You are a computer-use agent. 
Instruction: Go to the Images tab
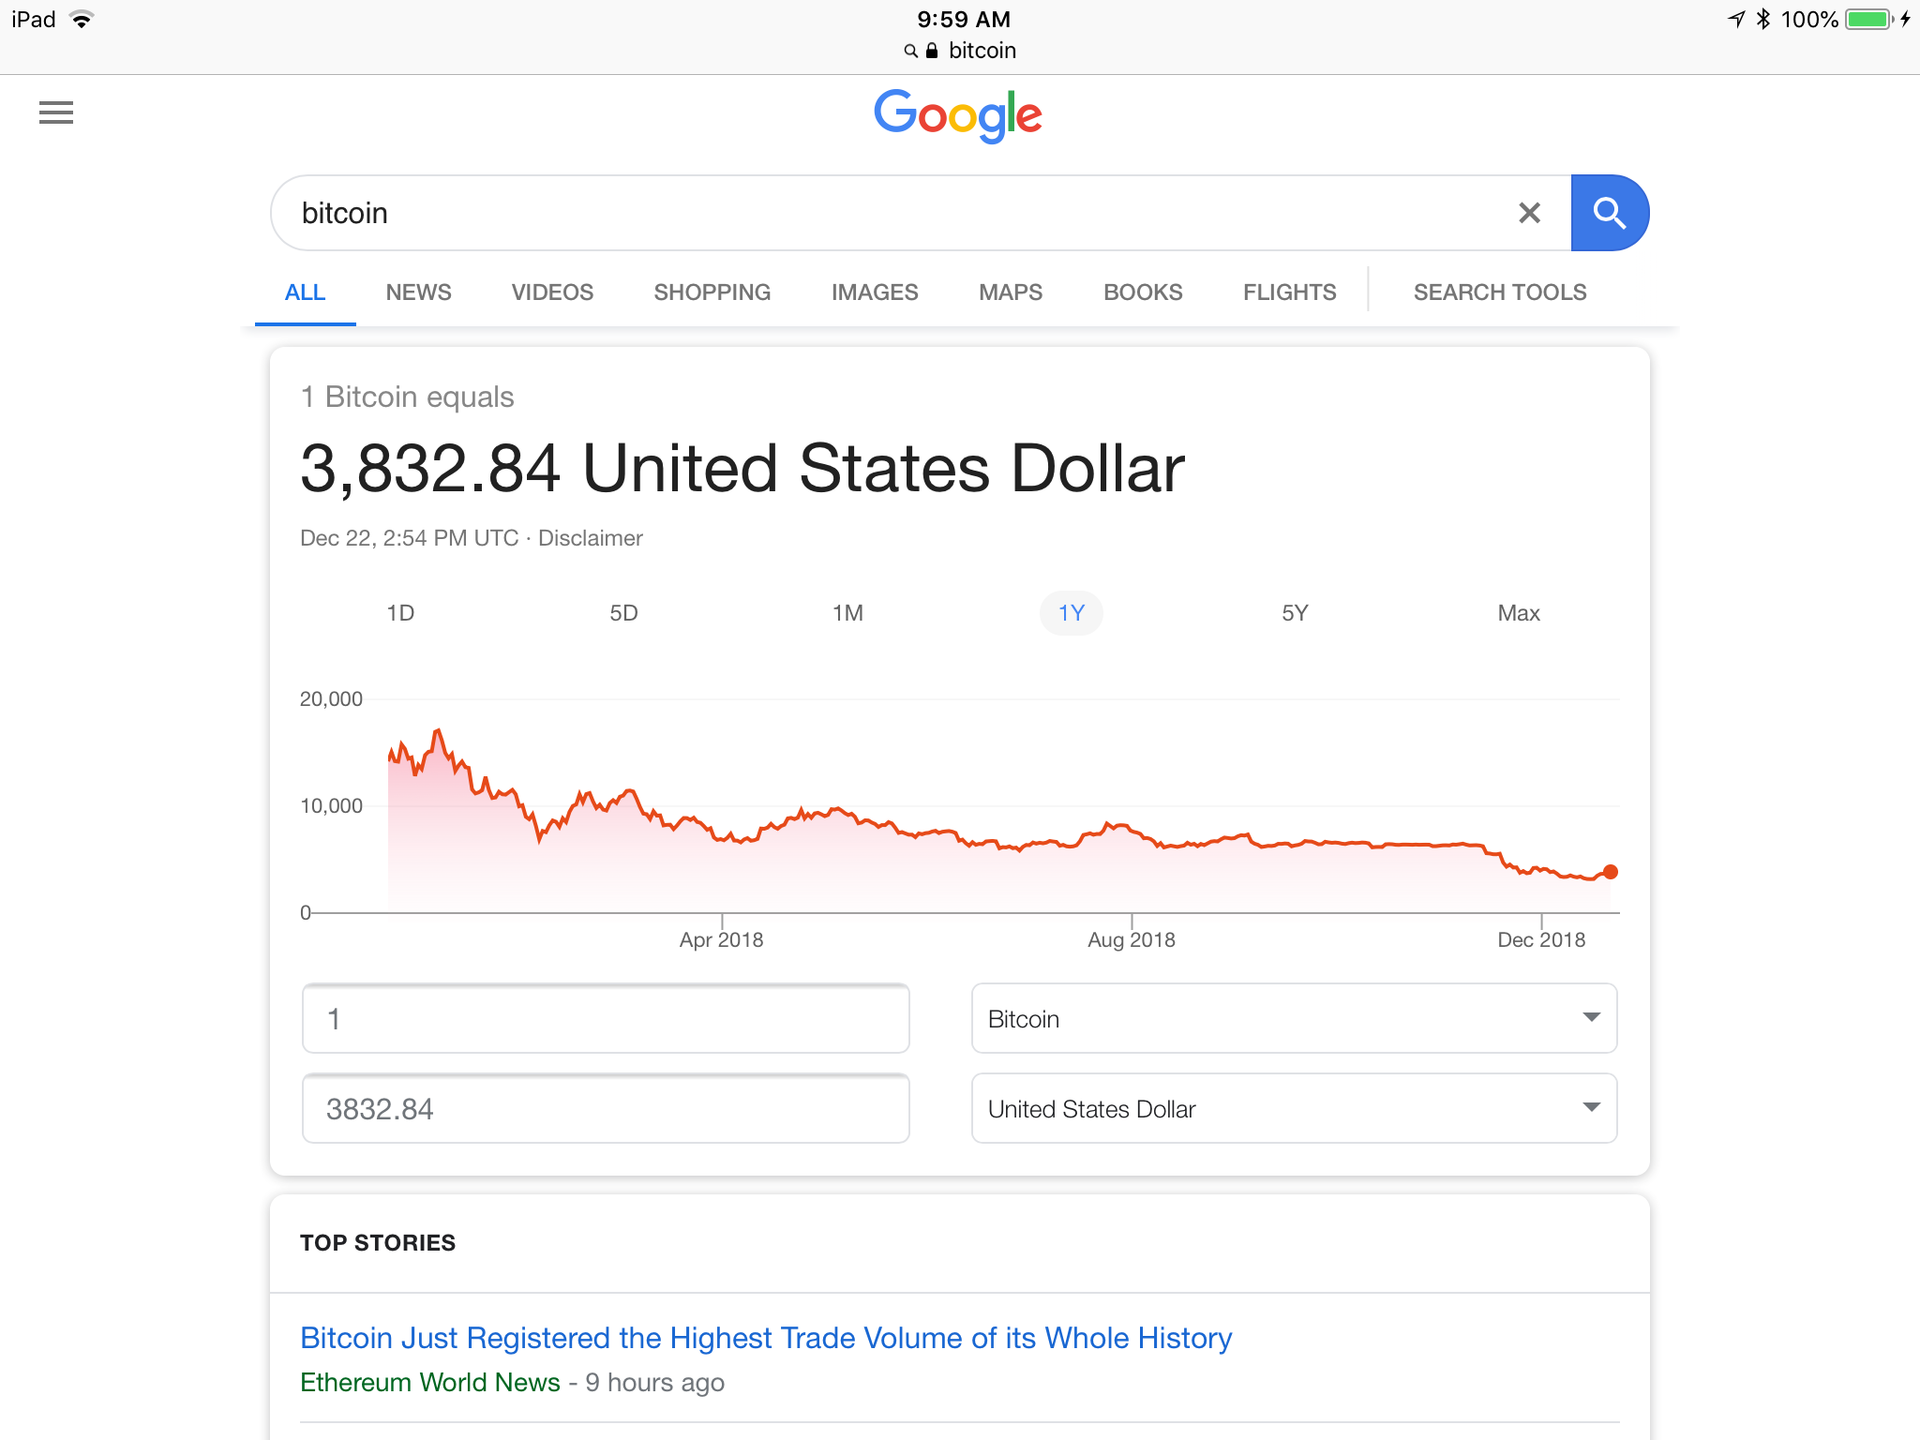coord(874,292)
